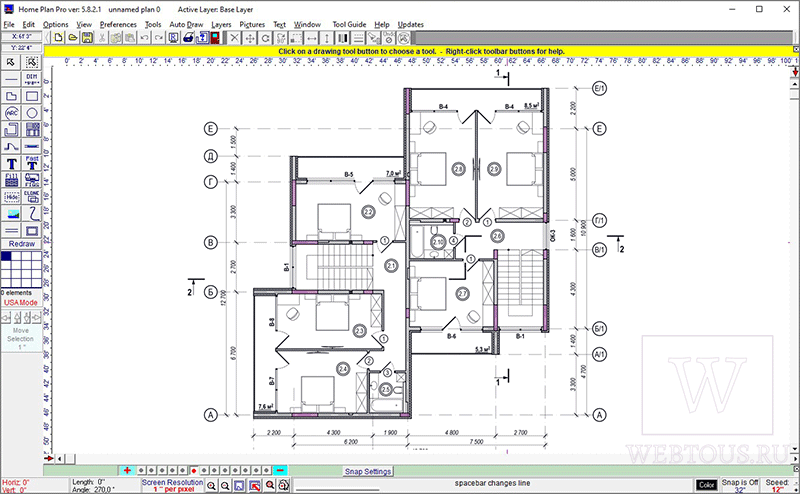
Task: Select the arrow pointer selection tool
Action: coord(11,62)
